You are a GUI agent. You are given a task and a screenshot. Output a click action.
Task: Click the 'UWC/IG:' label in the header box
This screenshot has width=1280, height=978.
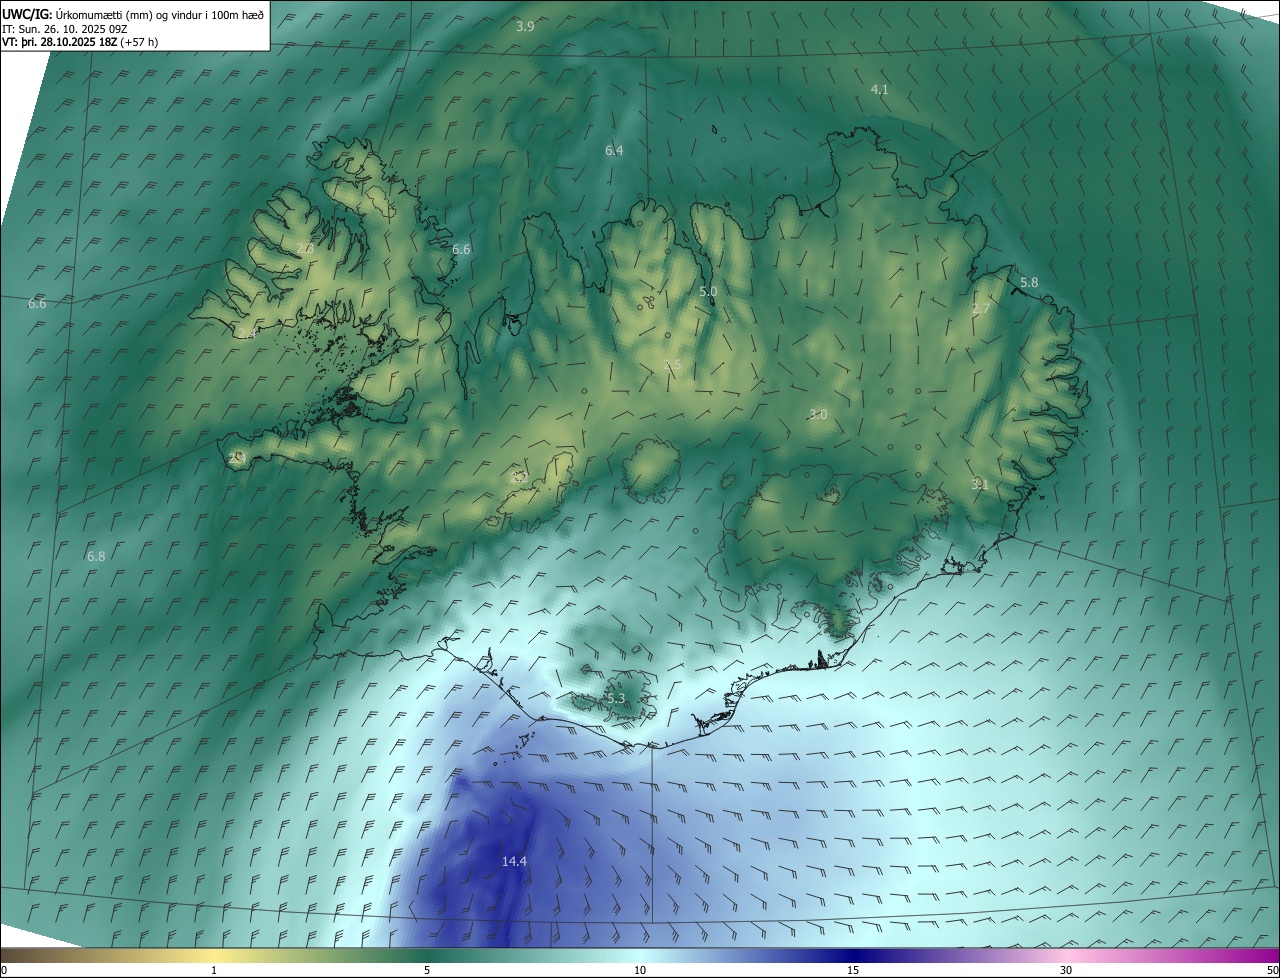[27, 14]
